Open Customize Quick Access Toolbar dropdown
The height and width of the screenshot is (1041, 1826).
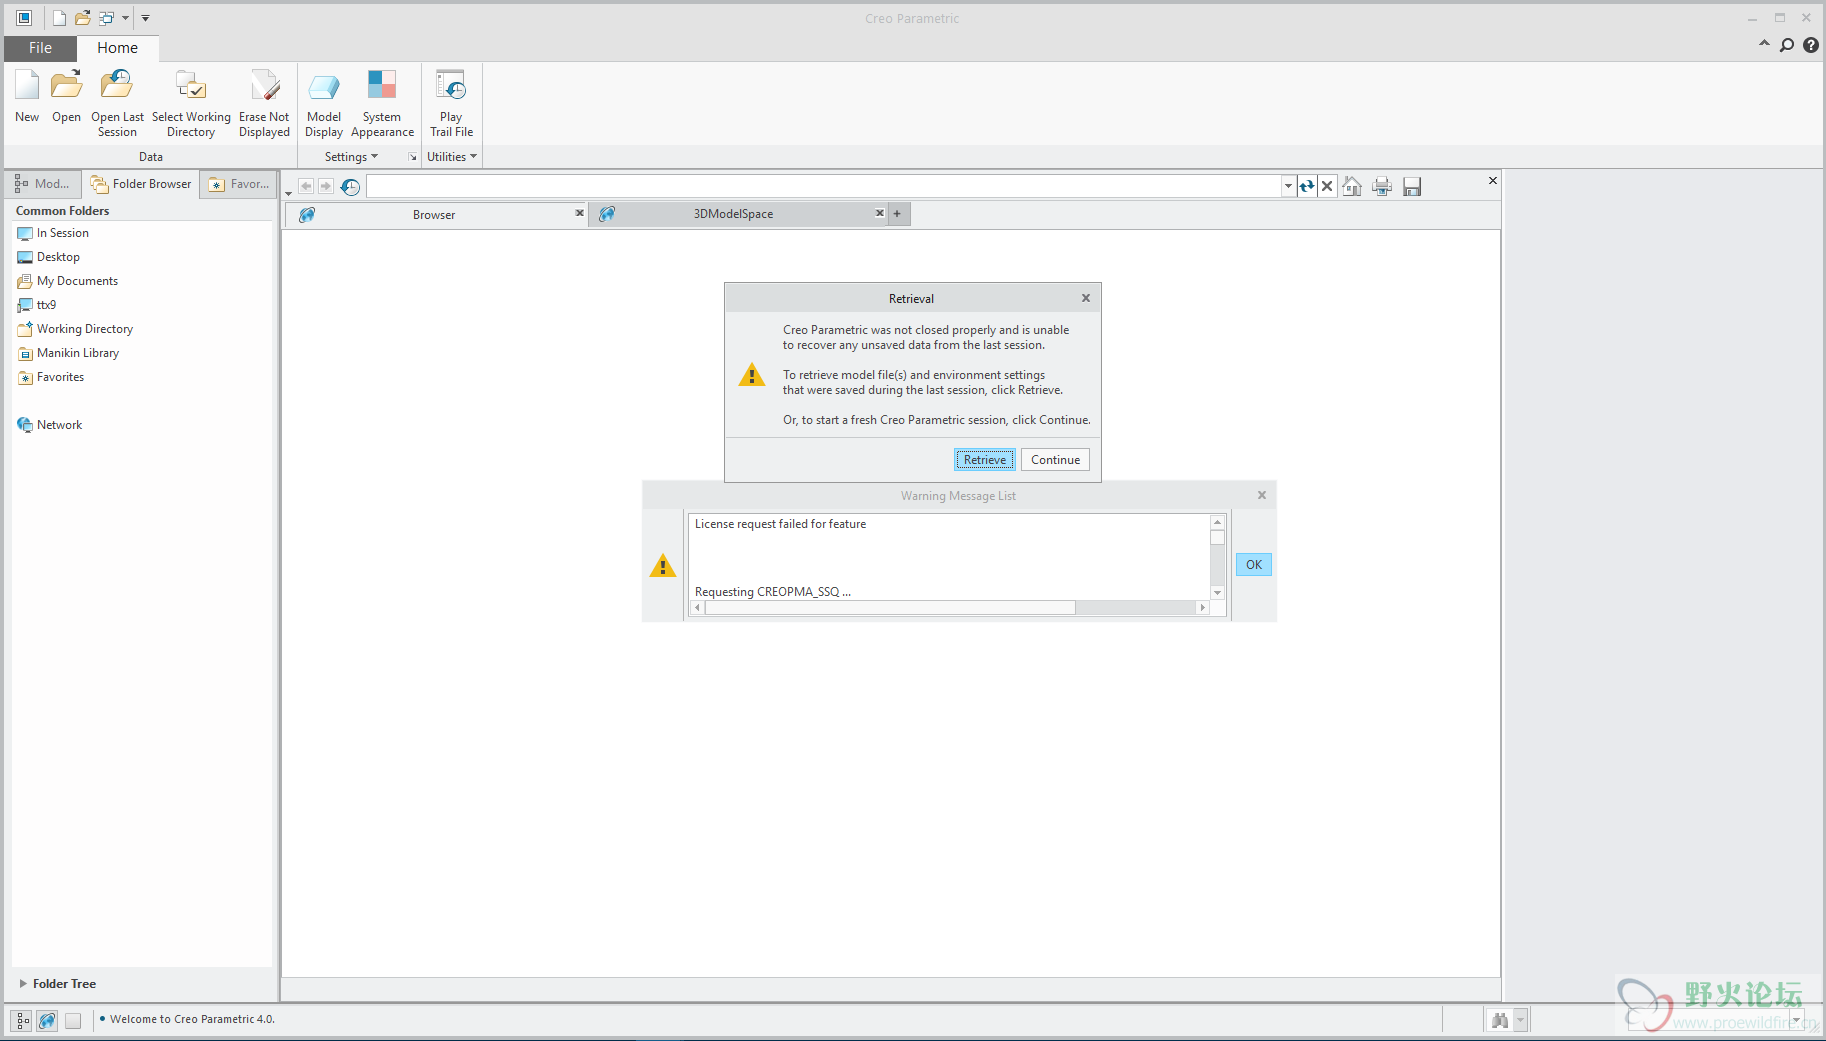click(145, 18)
